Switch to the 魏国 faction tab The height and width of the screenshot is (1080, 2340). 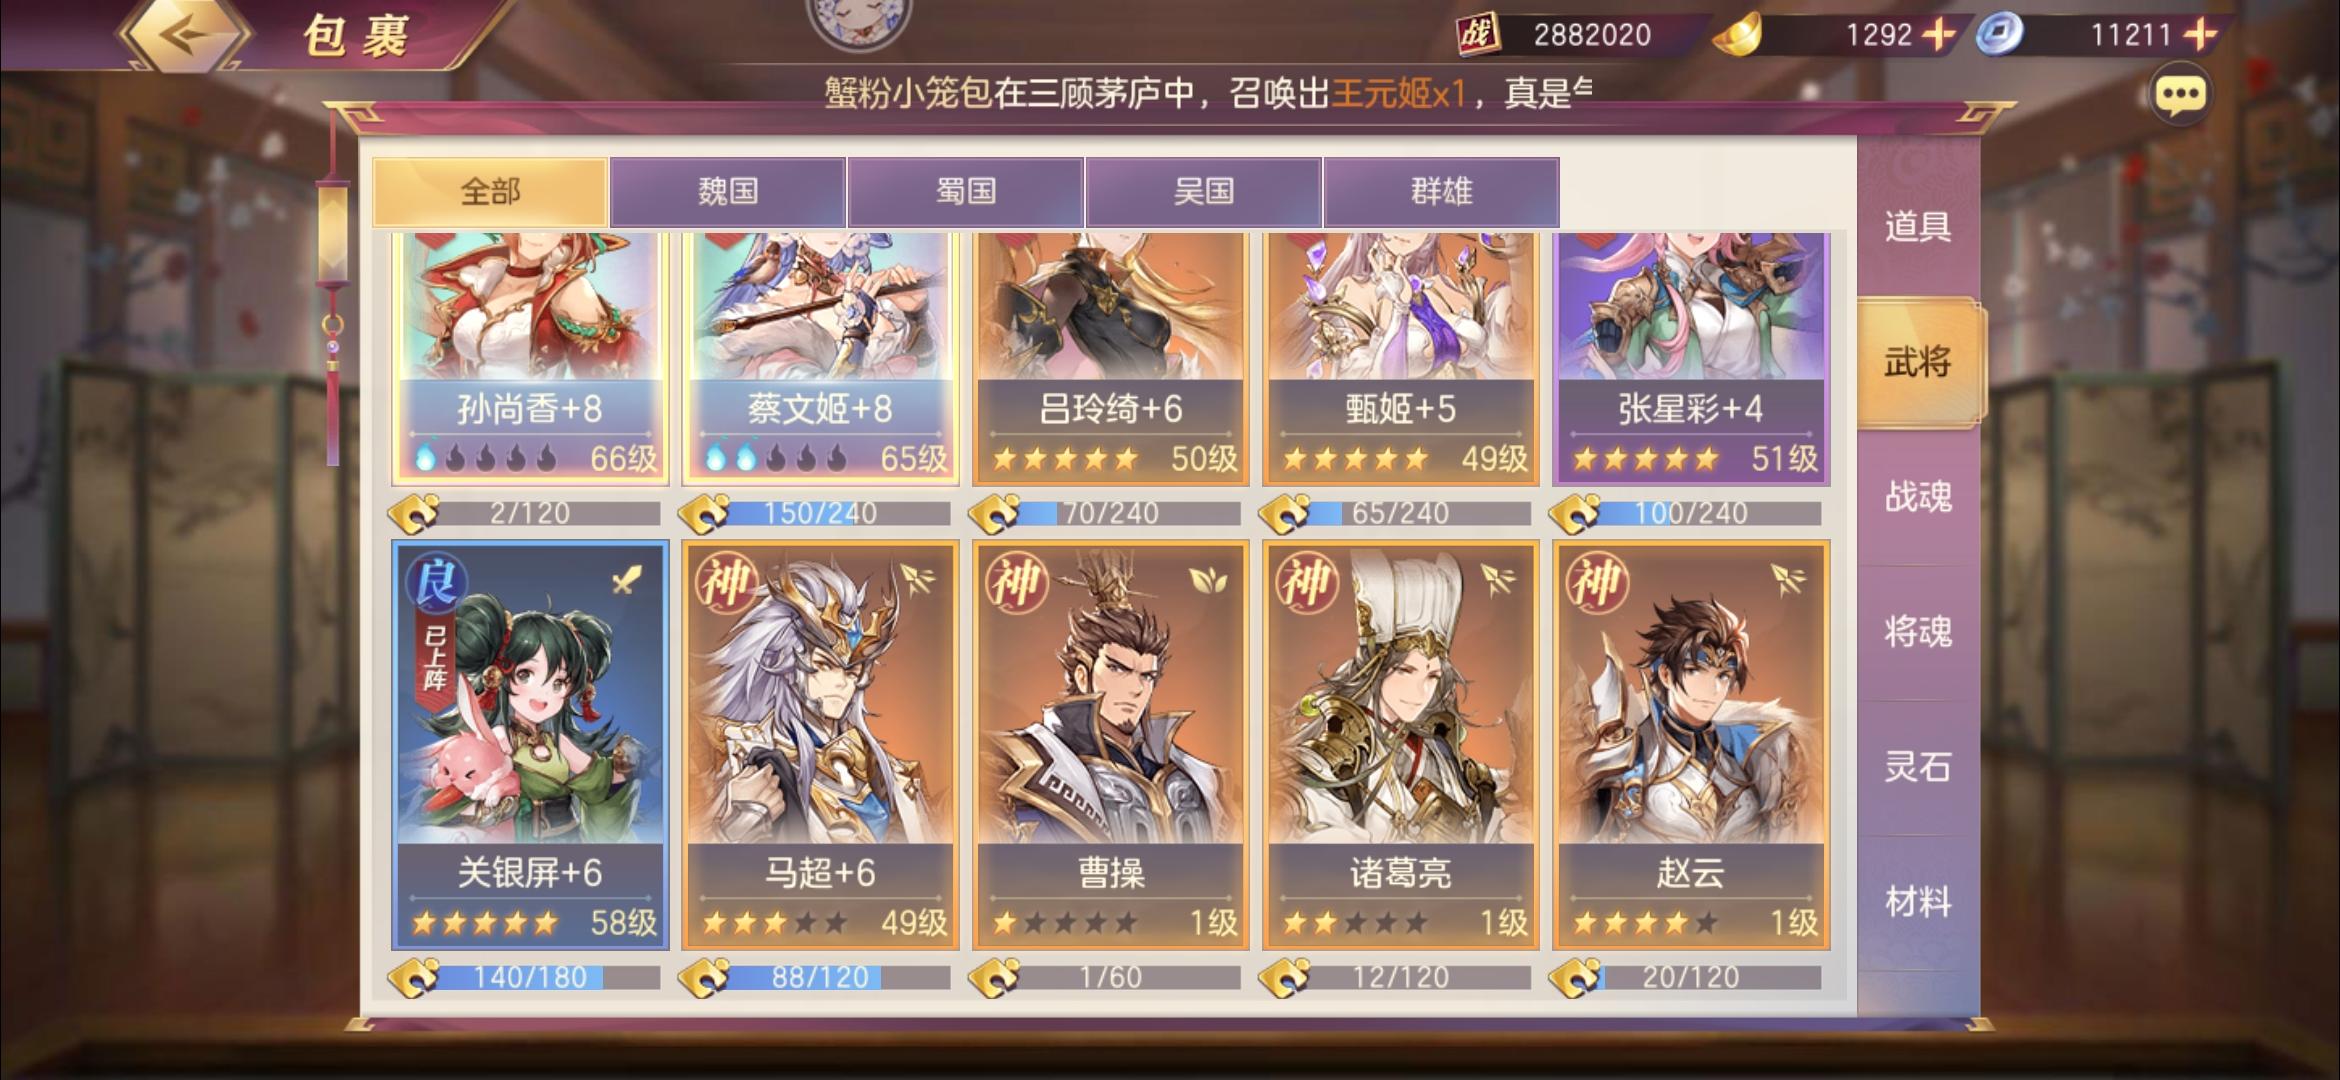click(728, 191)
